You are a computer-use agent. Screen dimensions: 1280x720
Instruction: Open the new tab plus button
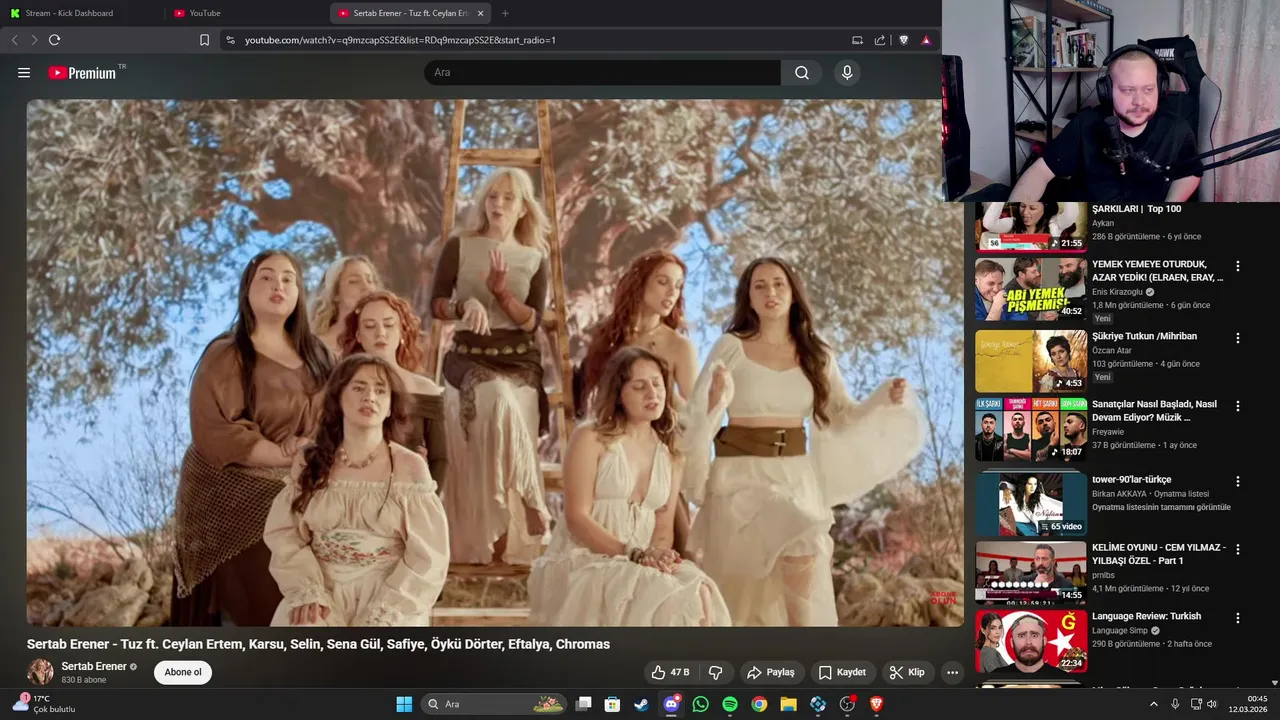[505, 13]
